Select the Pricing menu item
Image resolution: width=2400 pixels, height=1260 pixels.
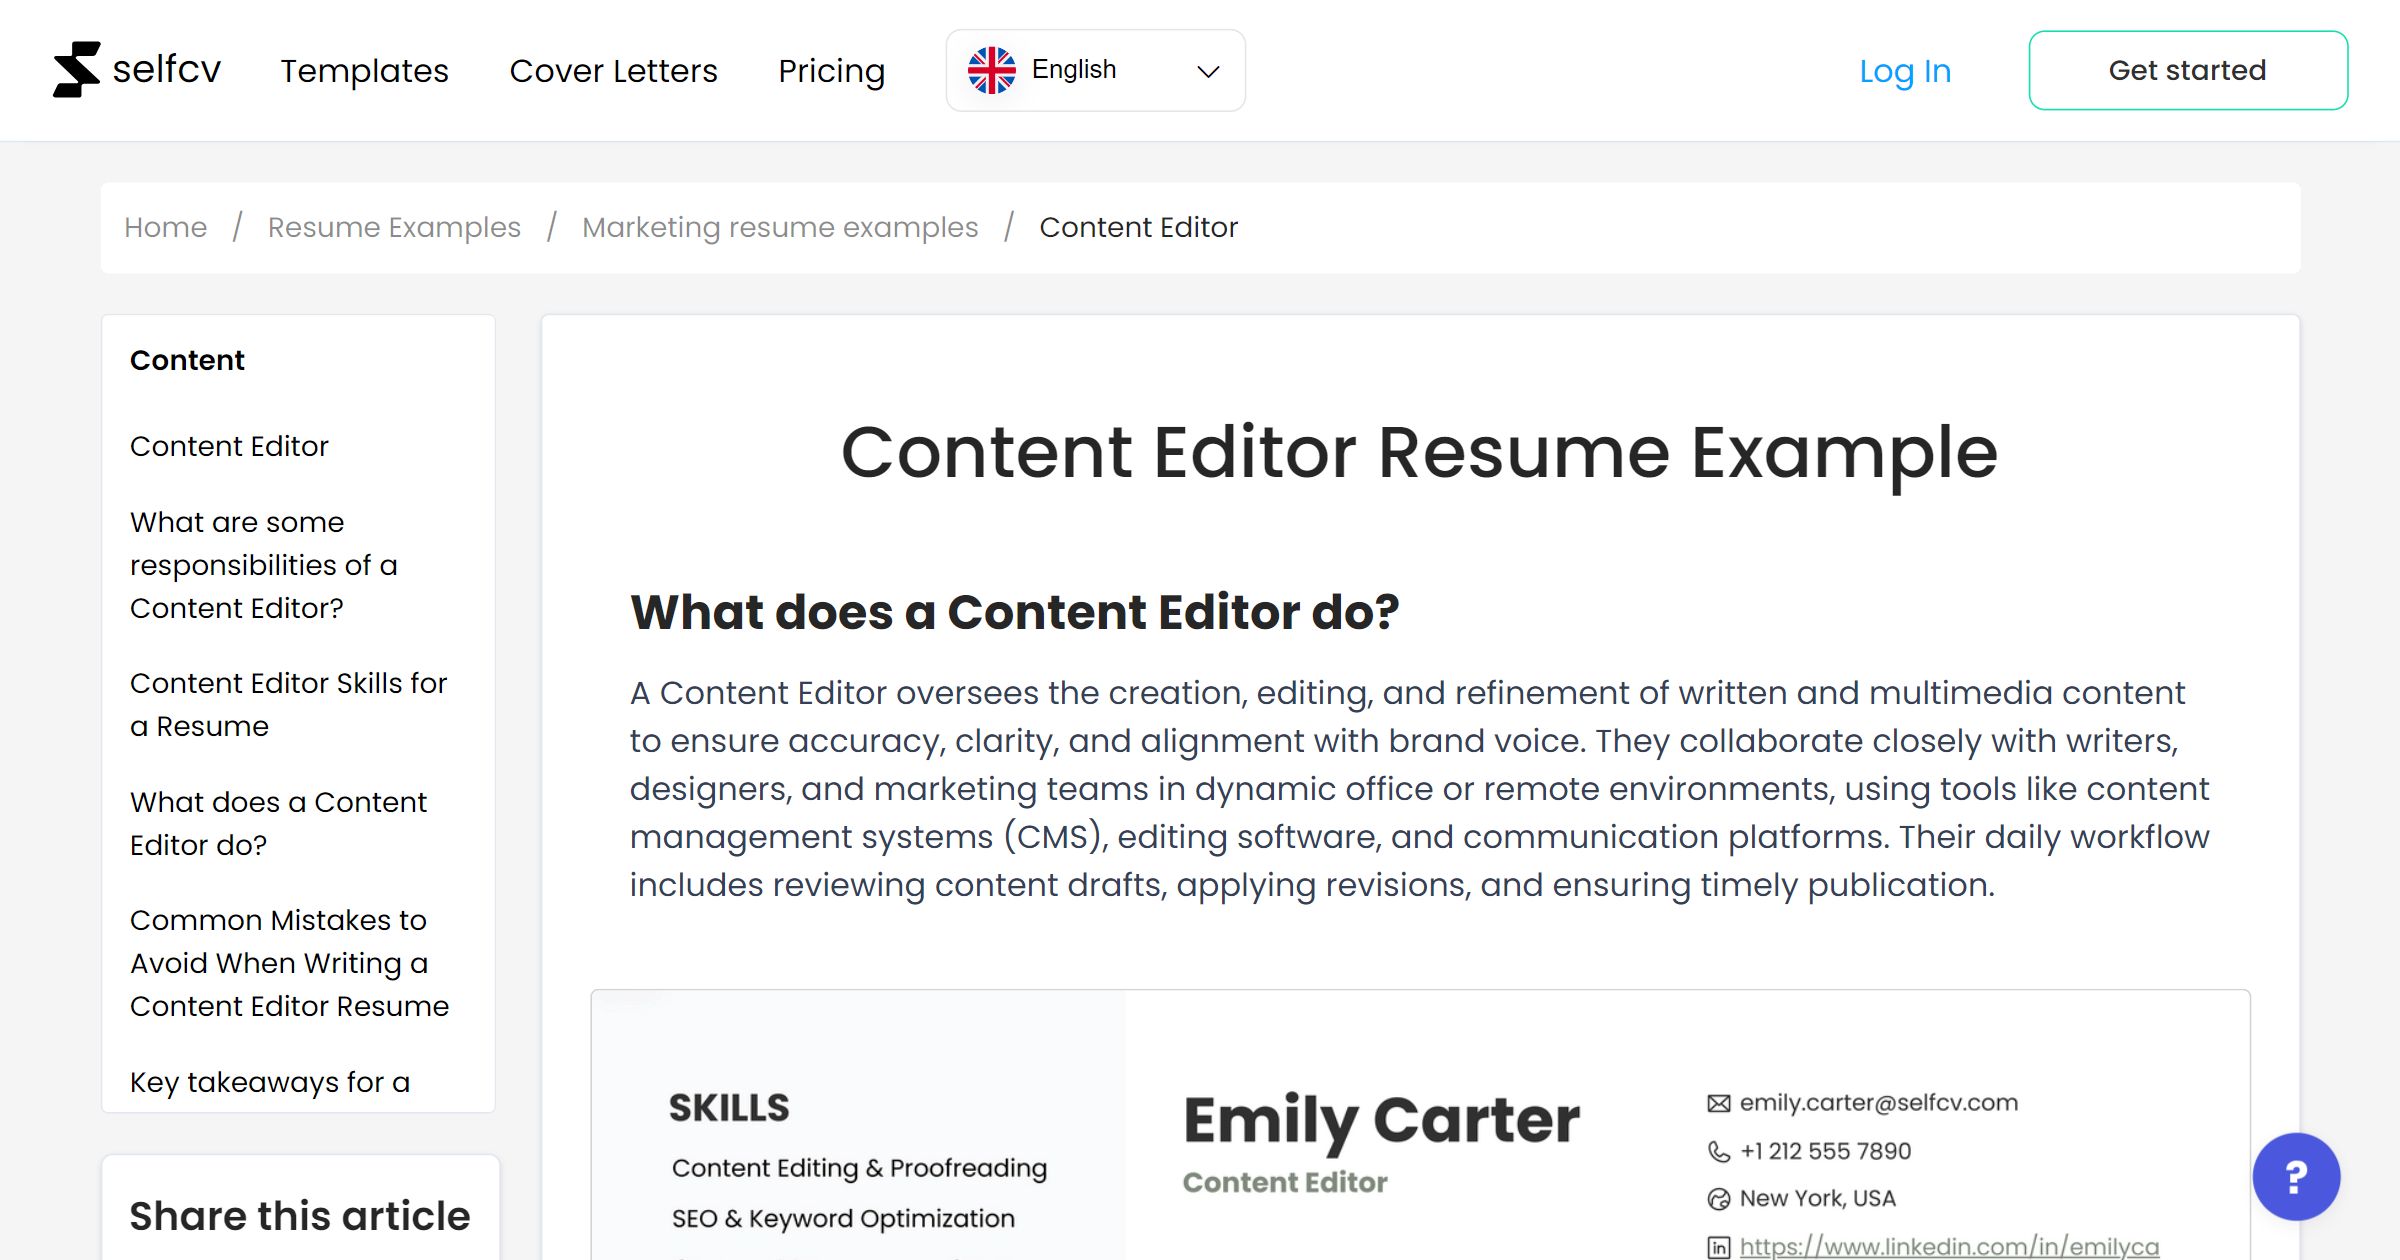coord(832,71)
